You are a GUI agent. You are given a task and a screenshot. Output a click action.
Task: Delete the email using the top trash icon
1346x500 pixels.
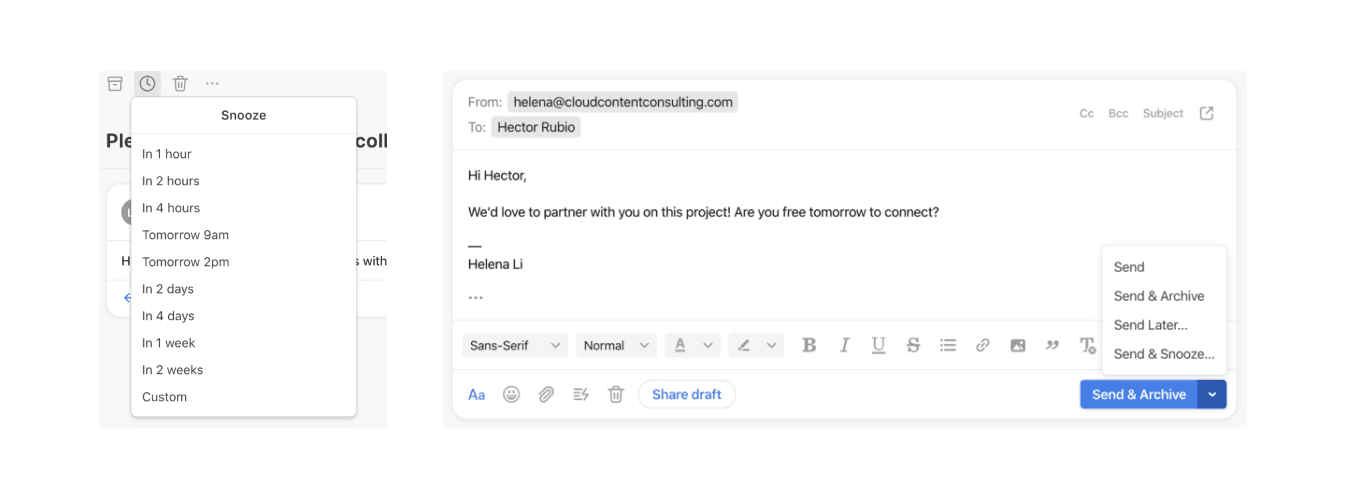pyautogui.click(x=180, y=84)
